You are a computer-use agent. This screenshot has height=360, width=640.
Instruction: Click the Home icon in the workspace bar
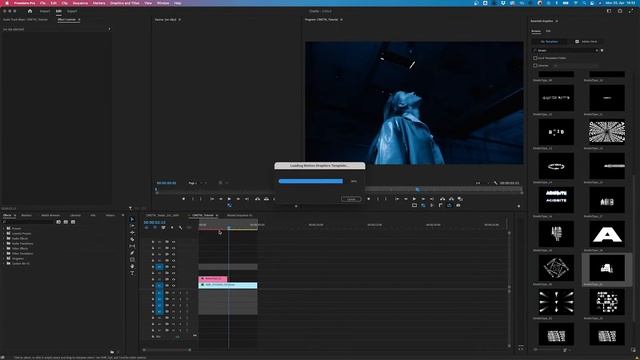click(x=30, y=11)
